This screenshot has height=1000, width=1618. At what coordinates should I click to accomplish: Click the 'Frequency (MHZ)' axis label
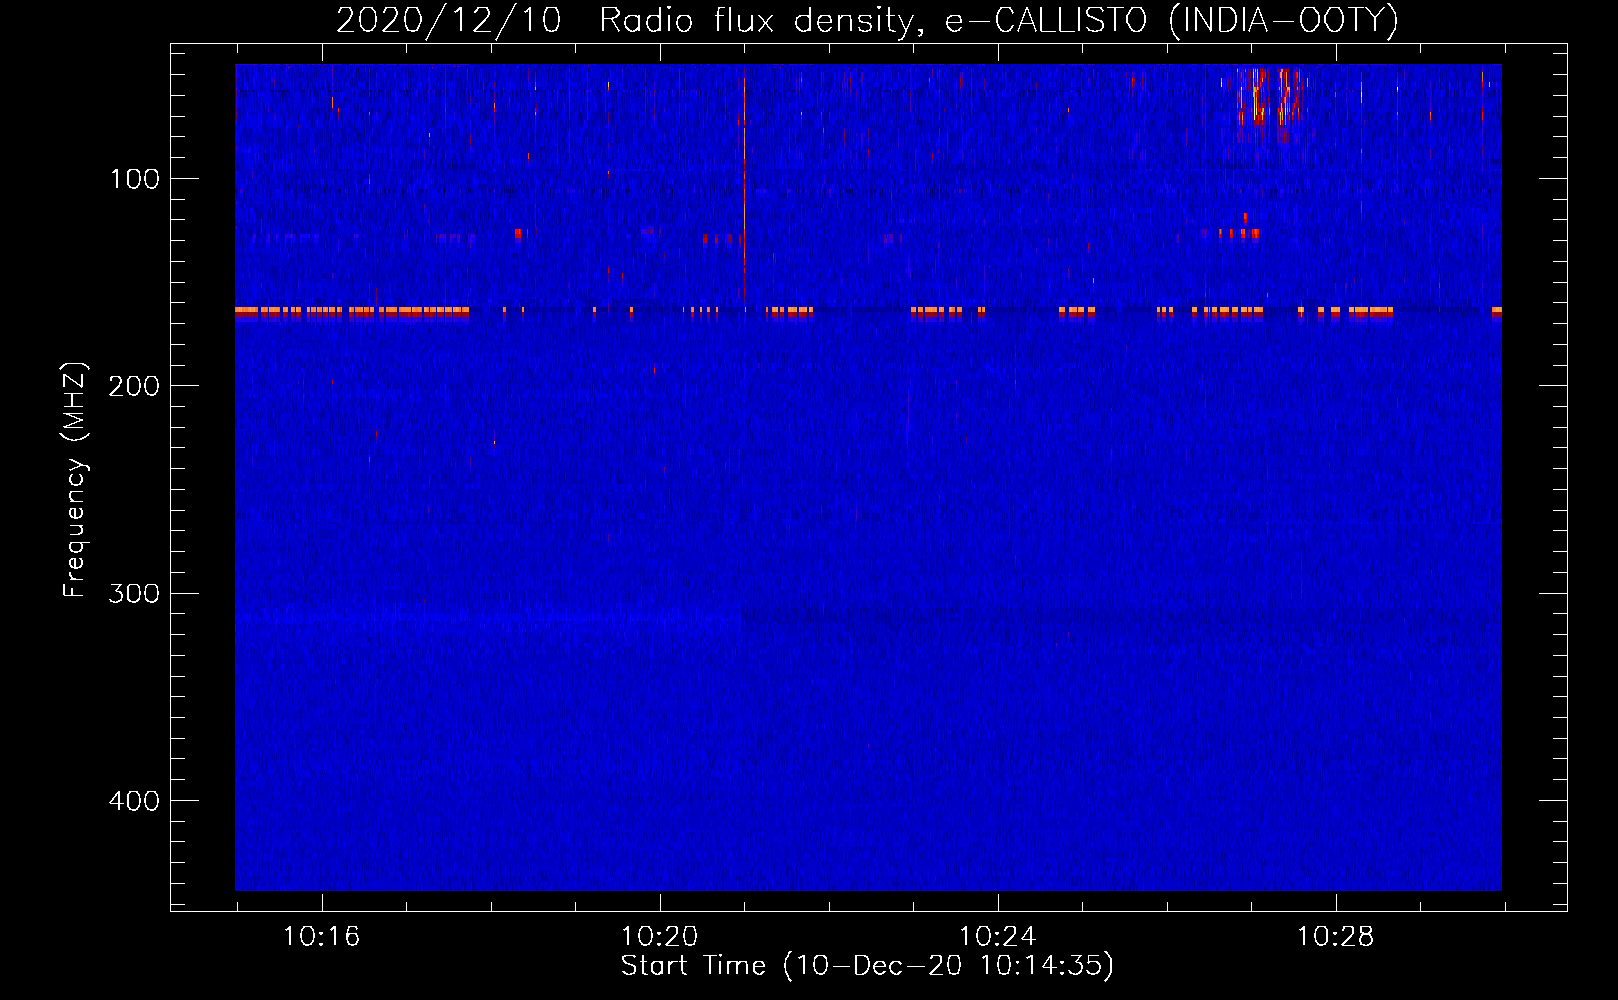tap(75, 480)
